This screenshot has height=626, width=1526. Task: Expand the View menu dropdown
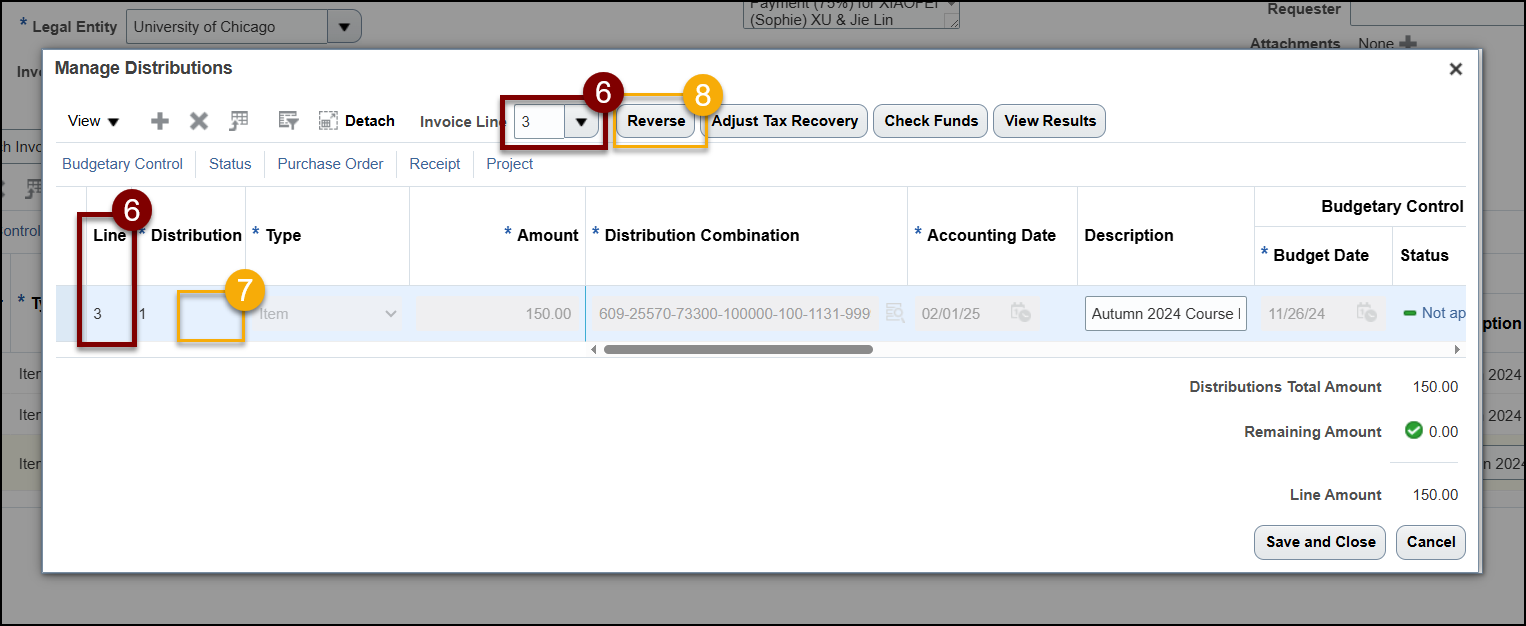(93, 121)
